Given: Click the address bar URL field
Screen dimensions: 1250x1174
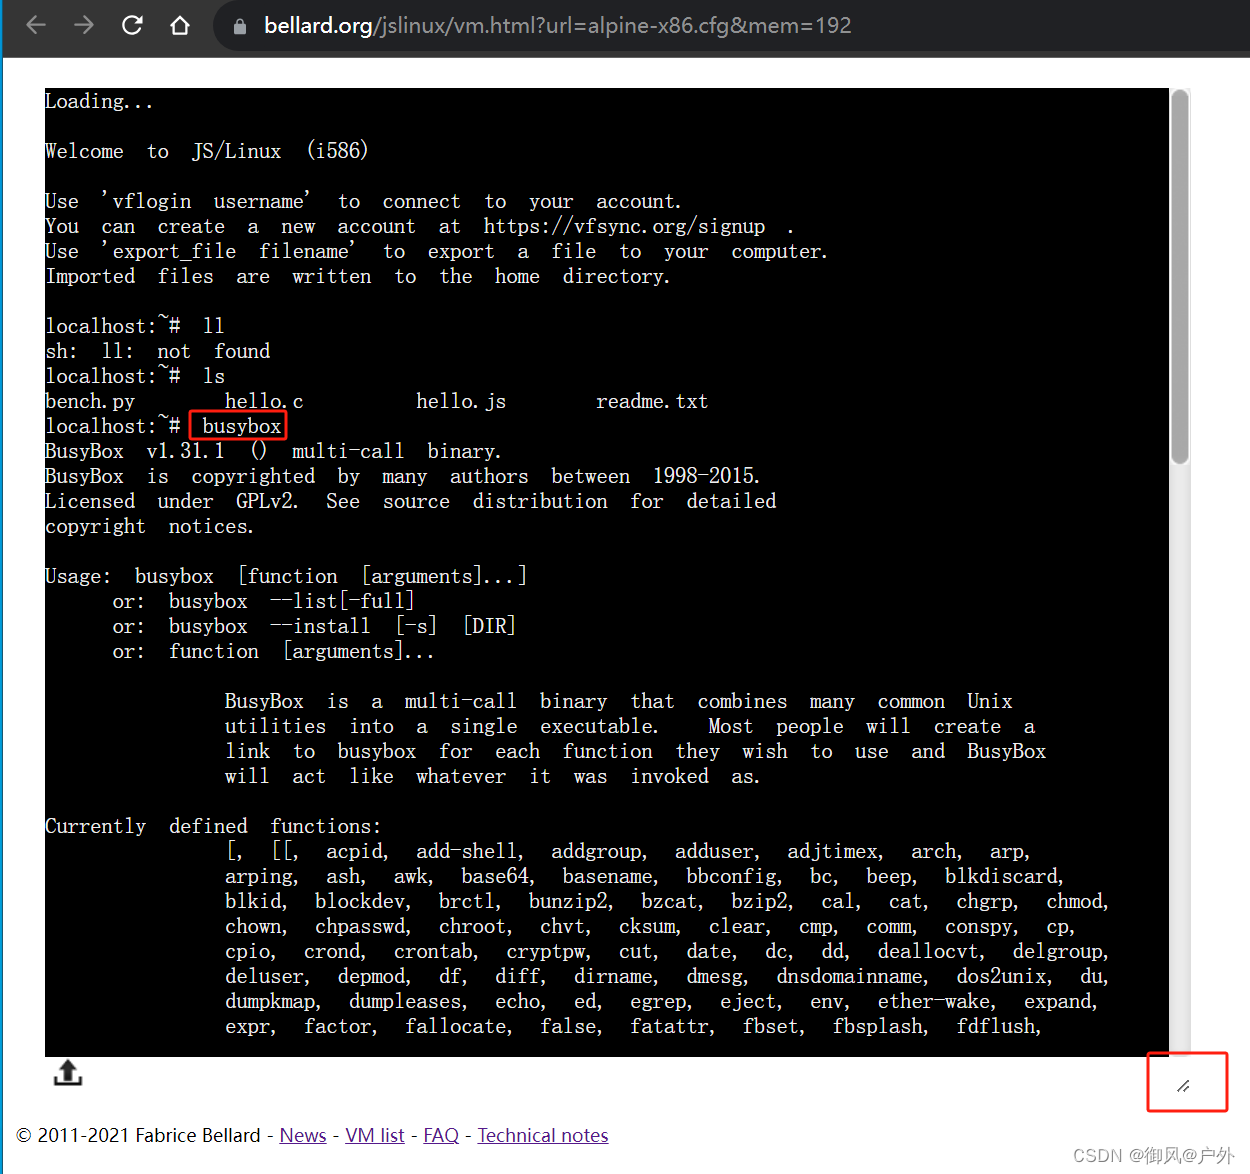Looking at the screenshot, I should tap(550, 25).
